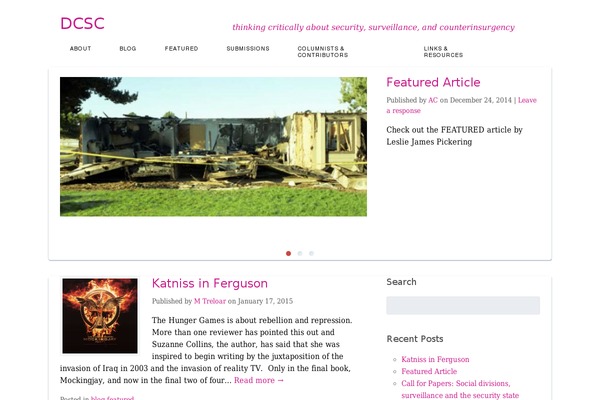Open the Mockingjay post thumbnail

pyautogui.click(x=100, y=316)
